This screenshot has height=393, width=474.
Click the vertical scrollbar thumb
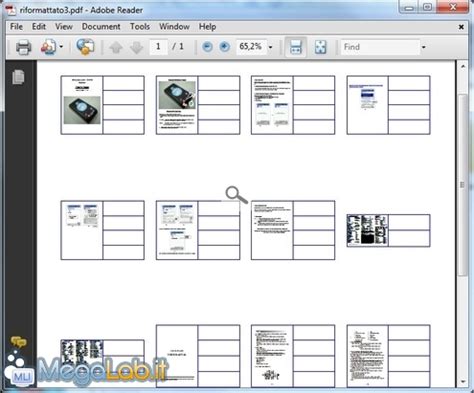click(463, 185)
